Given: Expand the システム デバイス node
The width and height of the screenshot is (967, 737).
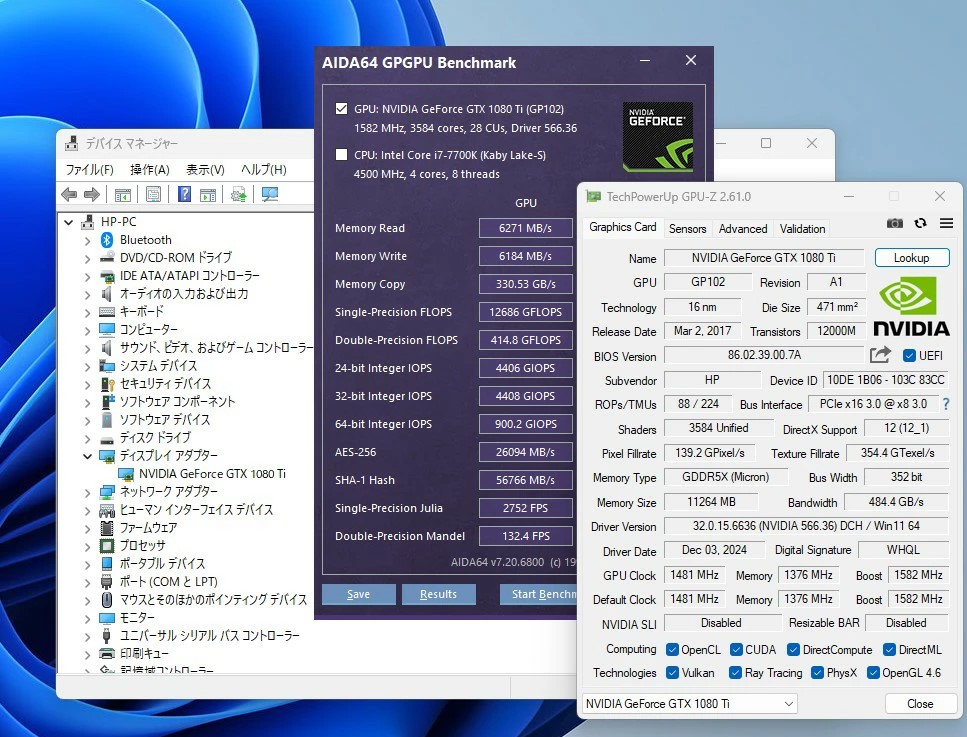Looking at the screenshot, I should (x=87, y=366).
